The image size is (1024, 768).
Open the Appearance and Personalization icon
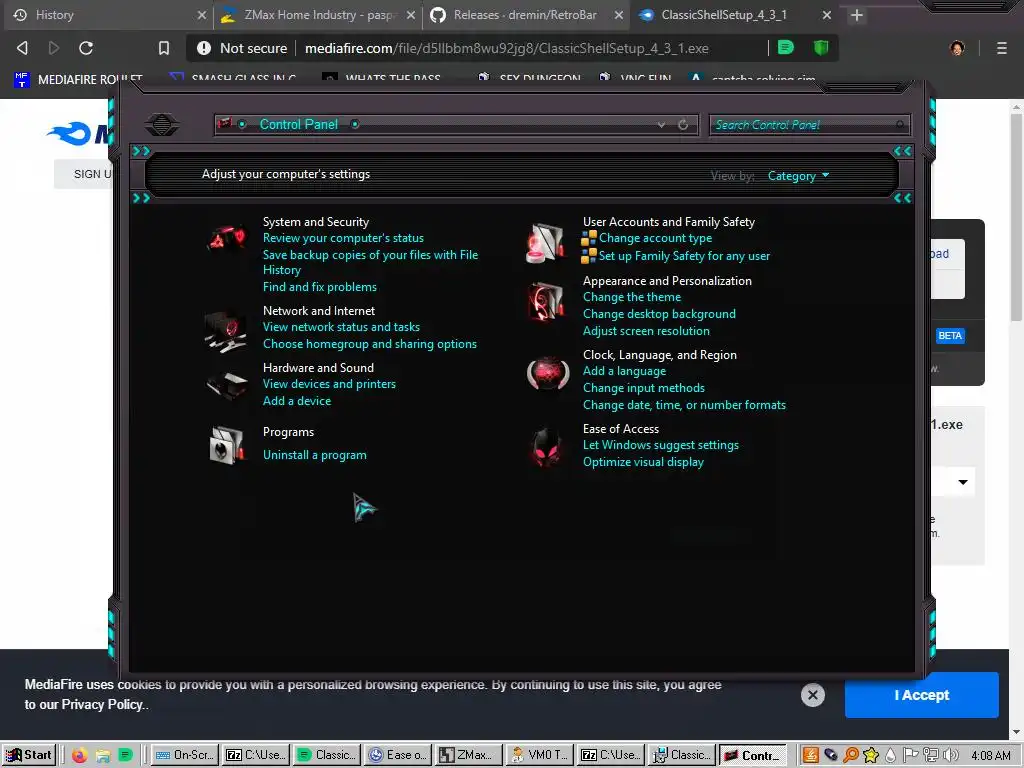546,301
